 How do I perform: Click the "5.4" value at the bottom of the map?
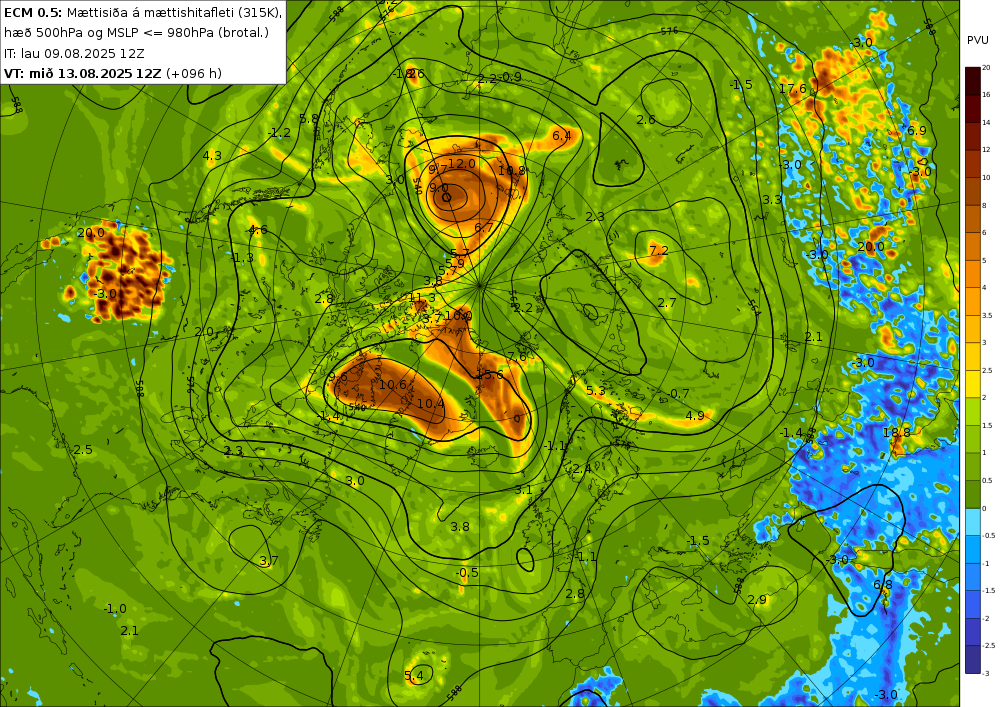pyautogui.click(x=413, y=676)
